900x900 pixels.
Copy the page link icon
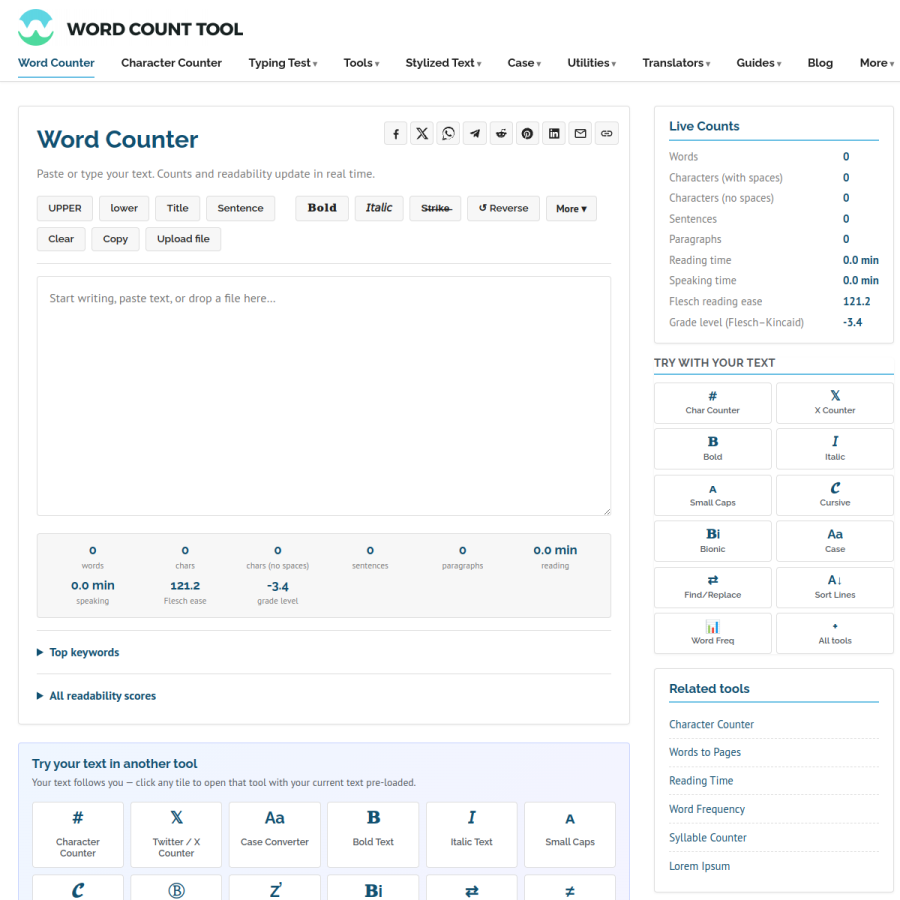point(607,134)
